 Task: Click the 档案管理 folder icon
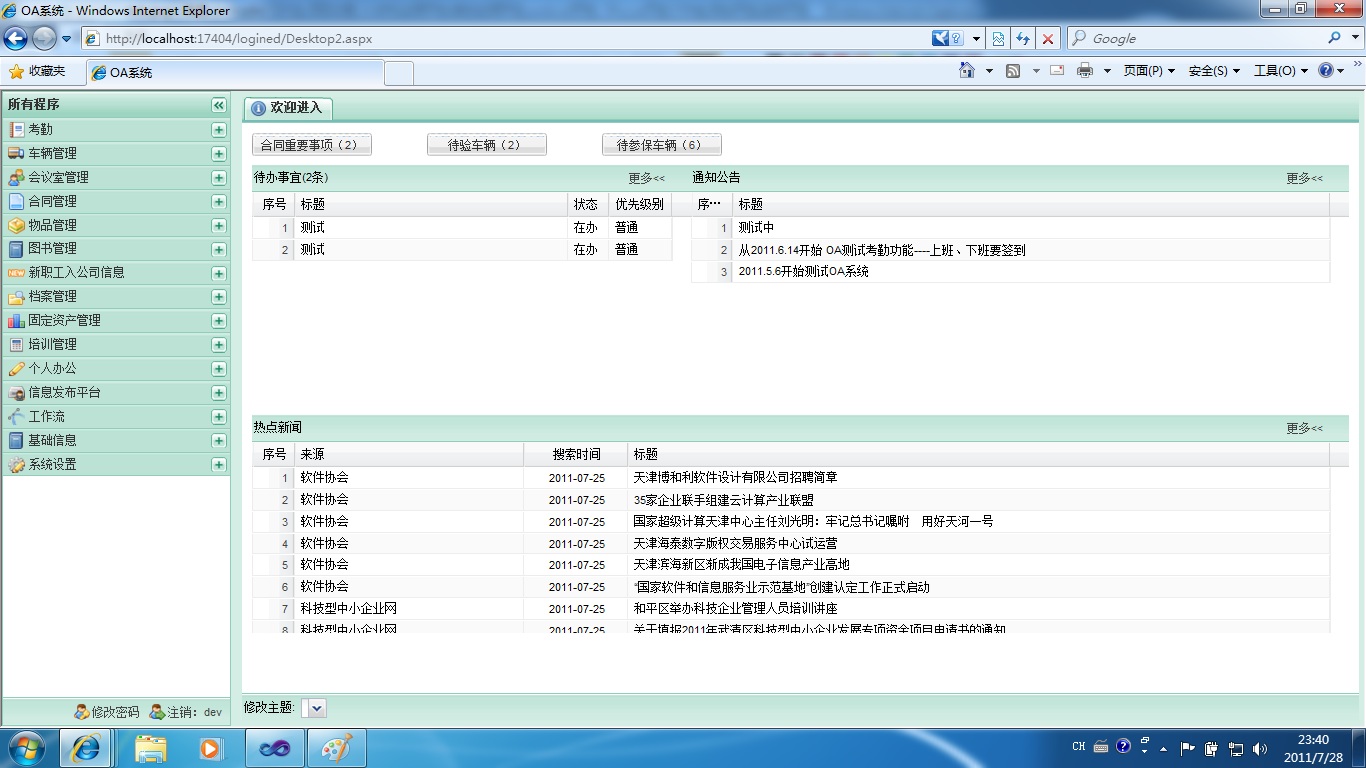(16, 296)
